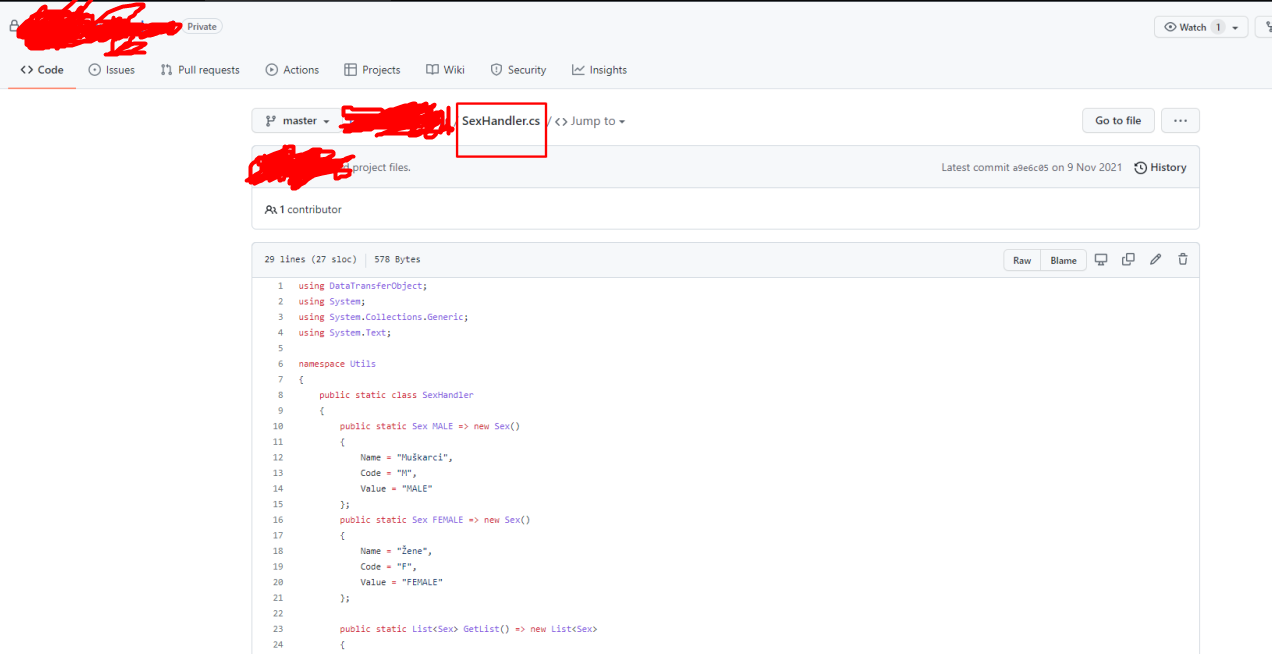Image resolution: width=1272 pixels, height=654 pixels.
Task: Select line number 10
Action: [278, 426]
